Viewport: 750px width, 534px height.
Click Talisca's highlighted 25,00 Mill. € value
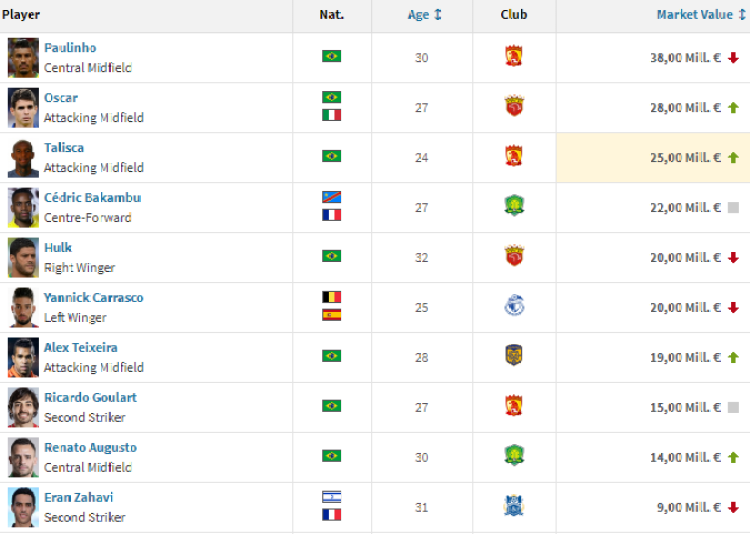[x=685, y=158]
